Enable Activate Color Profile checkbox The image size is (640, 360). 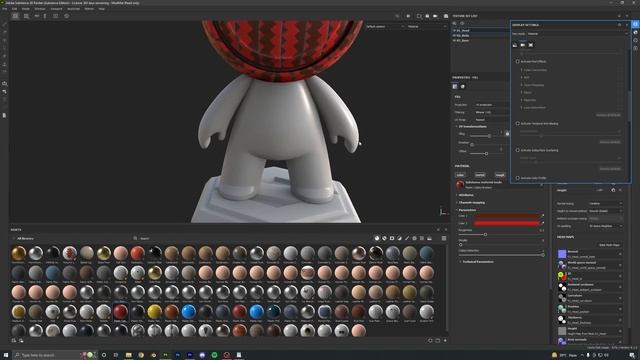(x=518, y=178)
